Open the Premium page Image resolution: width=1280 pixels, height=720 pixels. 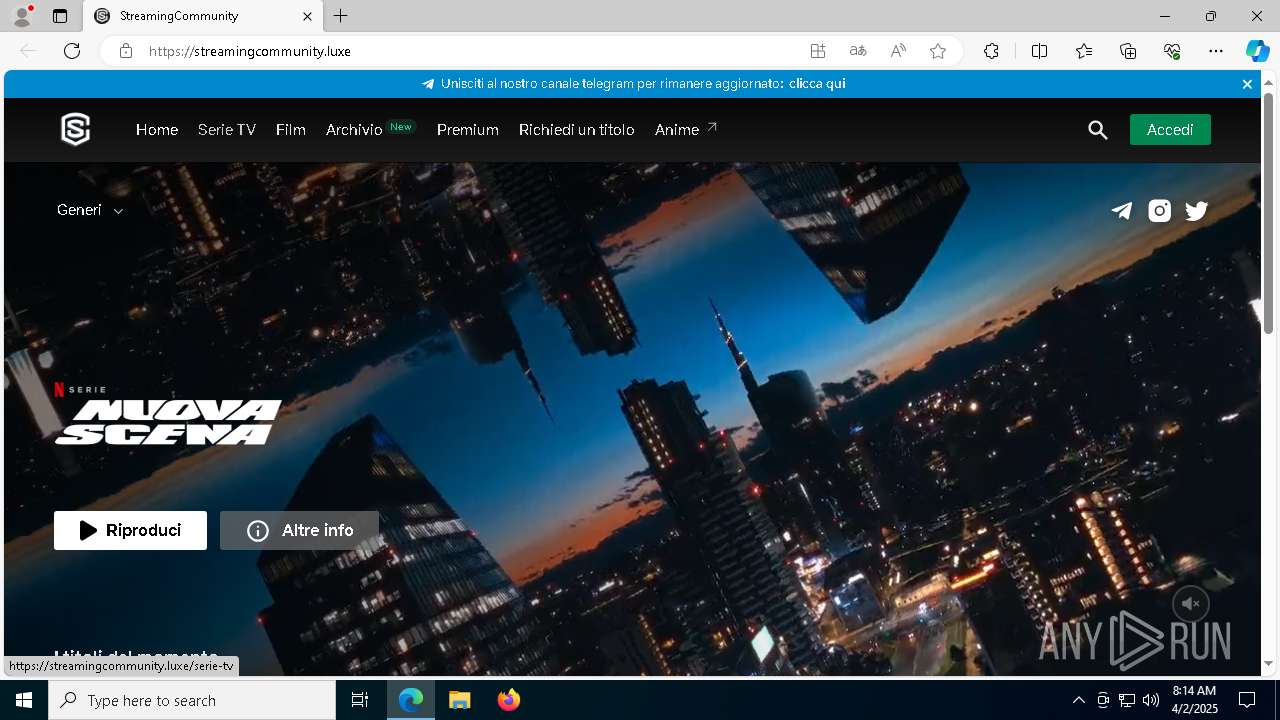point(468,130)
